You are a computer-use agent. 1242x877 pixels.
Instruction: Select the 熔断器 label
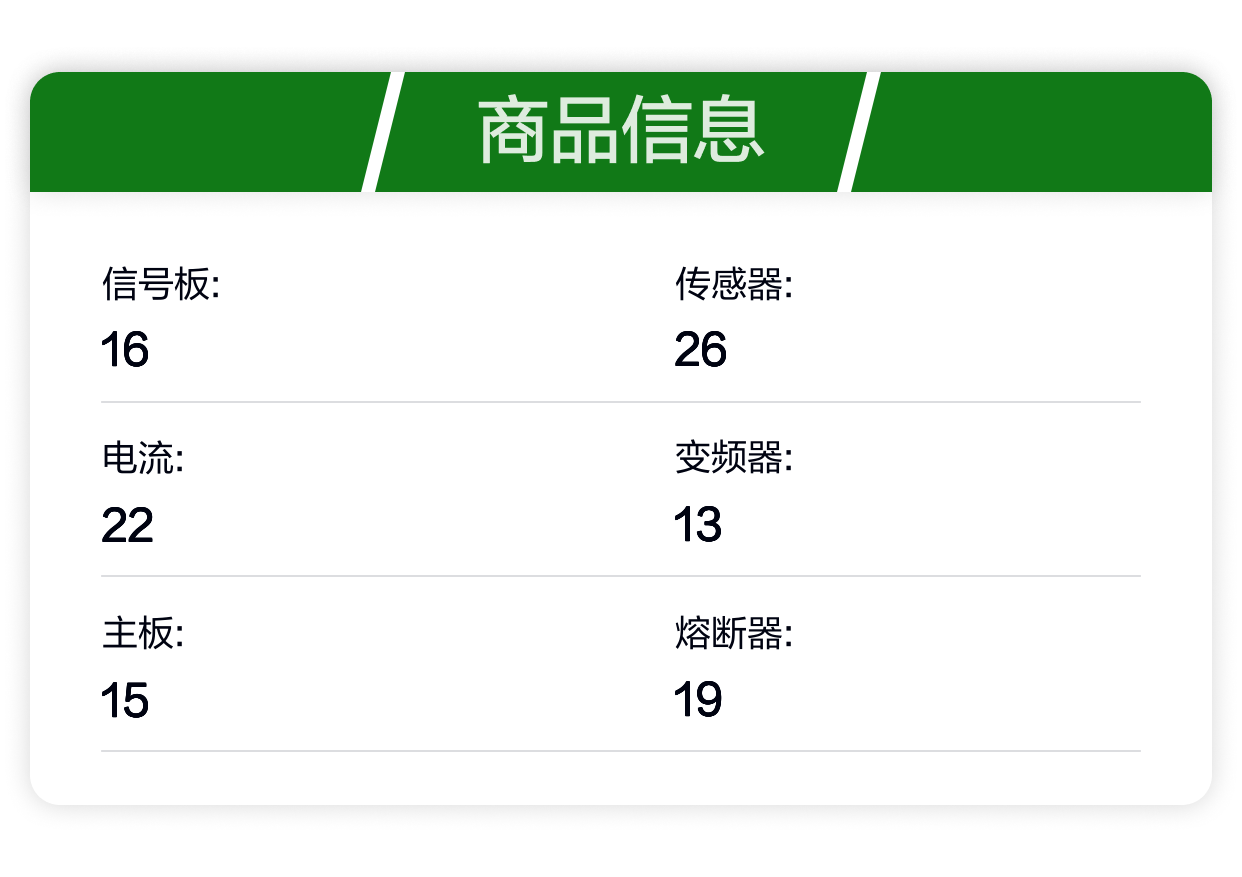(x=733, y=633)
